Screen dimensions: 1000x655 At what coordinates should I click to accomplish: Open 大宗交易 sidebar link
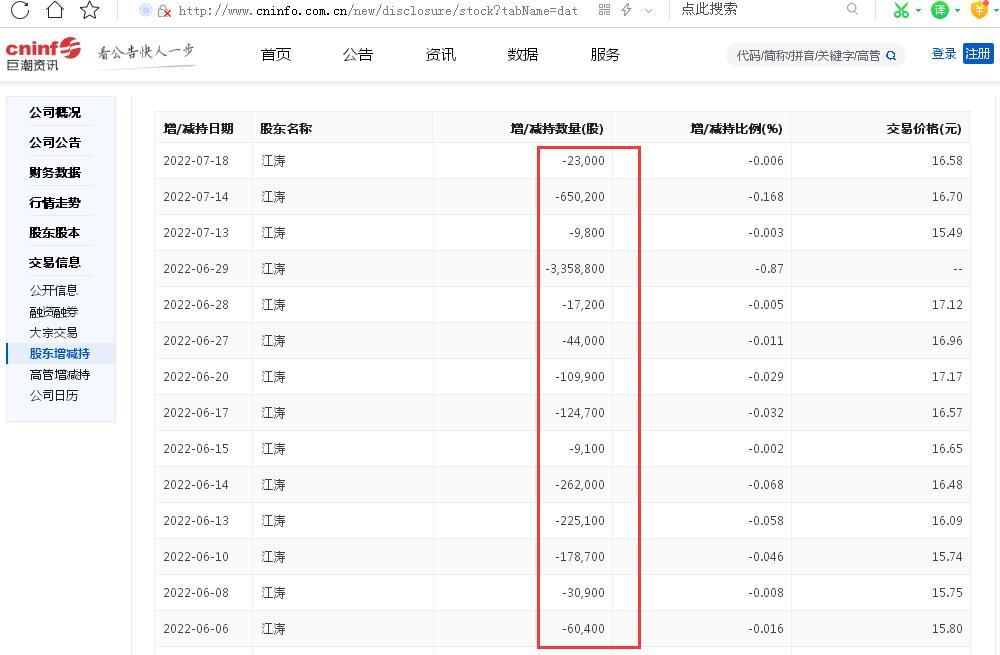(x=54, y=333)
